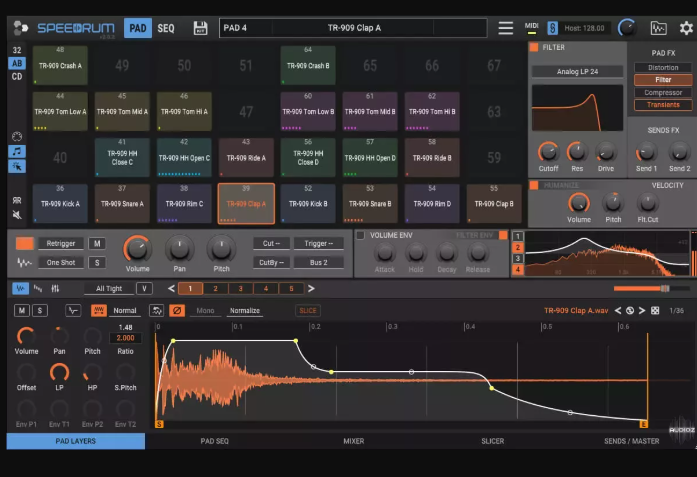This screenshot has height=477, width=697.
Task: Toggle layer solo S button
Action: (x=40, y=310)
